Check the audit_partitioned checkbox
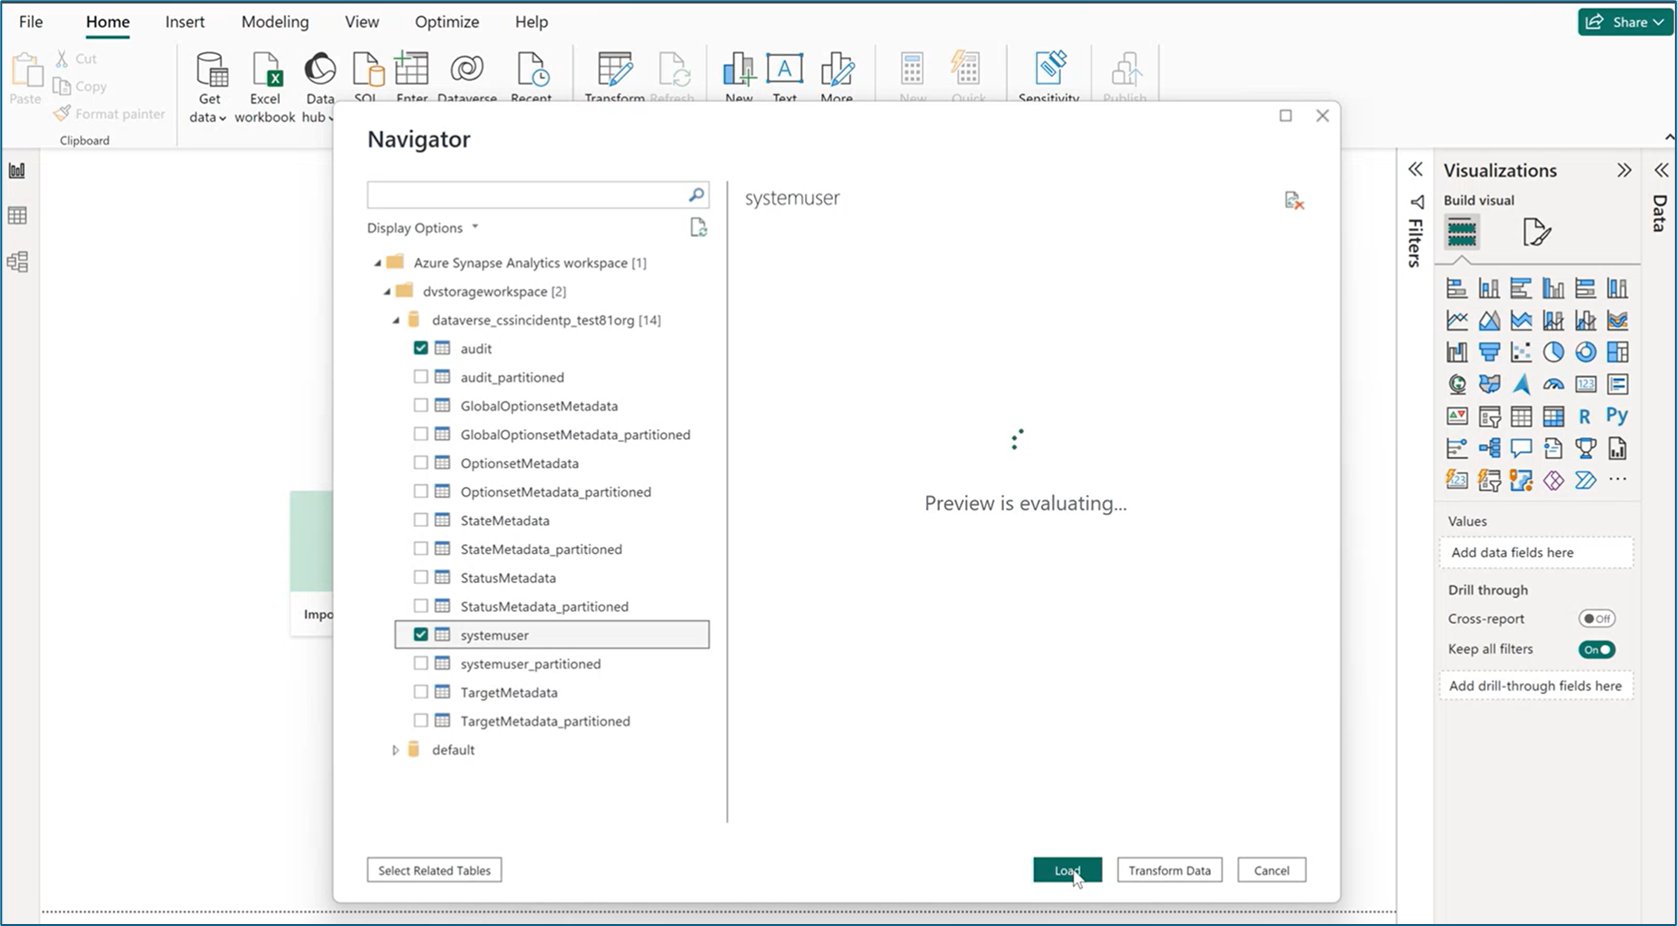Screen dimensions: 1677x926 (421, 377)
